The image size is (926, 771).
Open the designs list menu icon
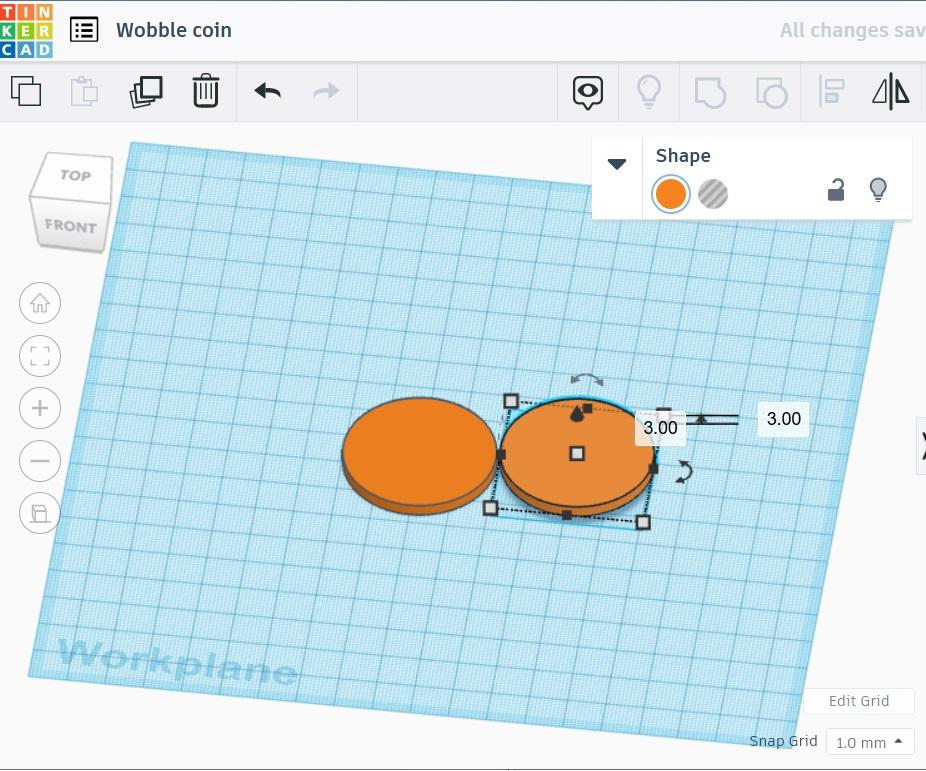[84, 30]
